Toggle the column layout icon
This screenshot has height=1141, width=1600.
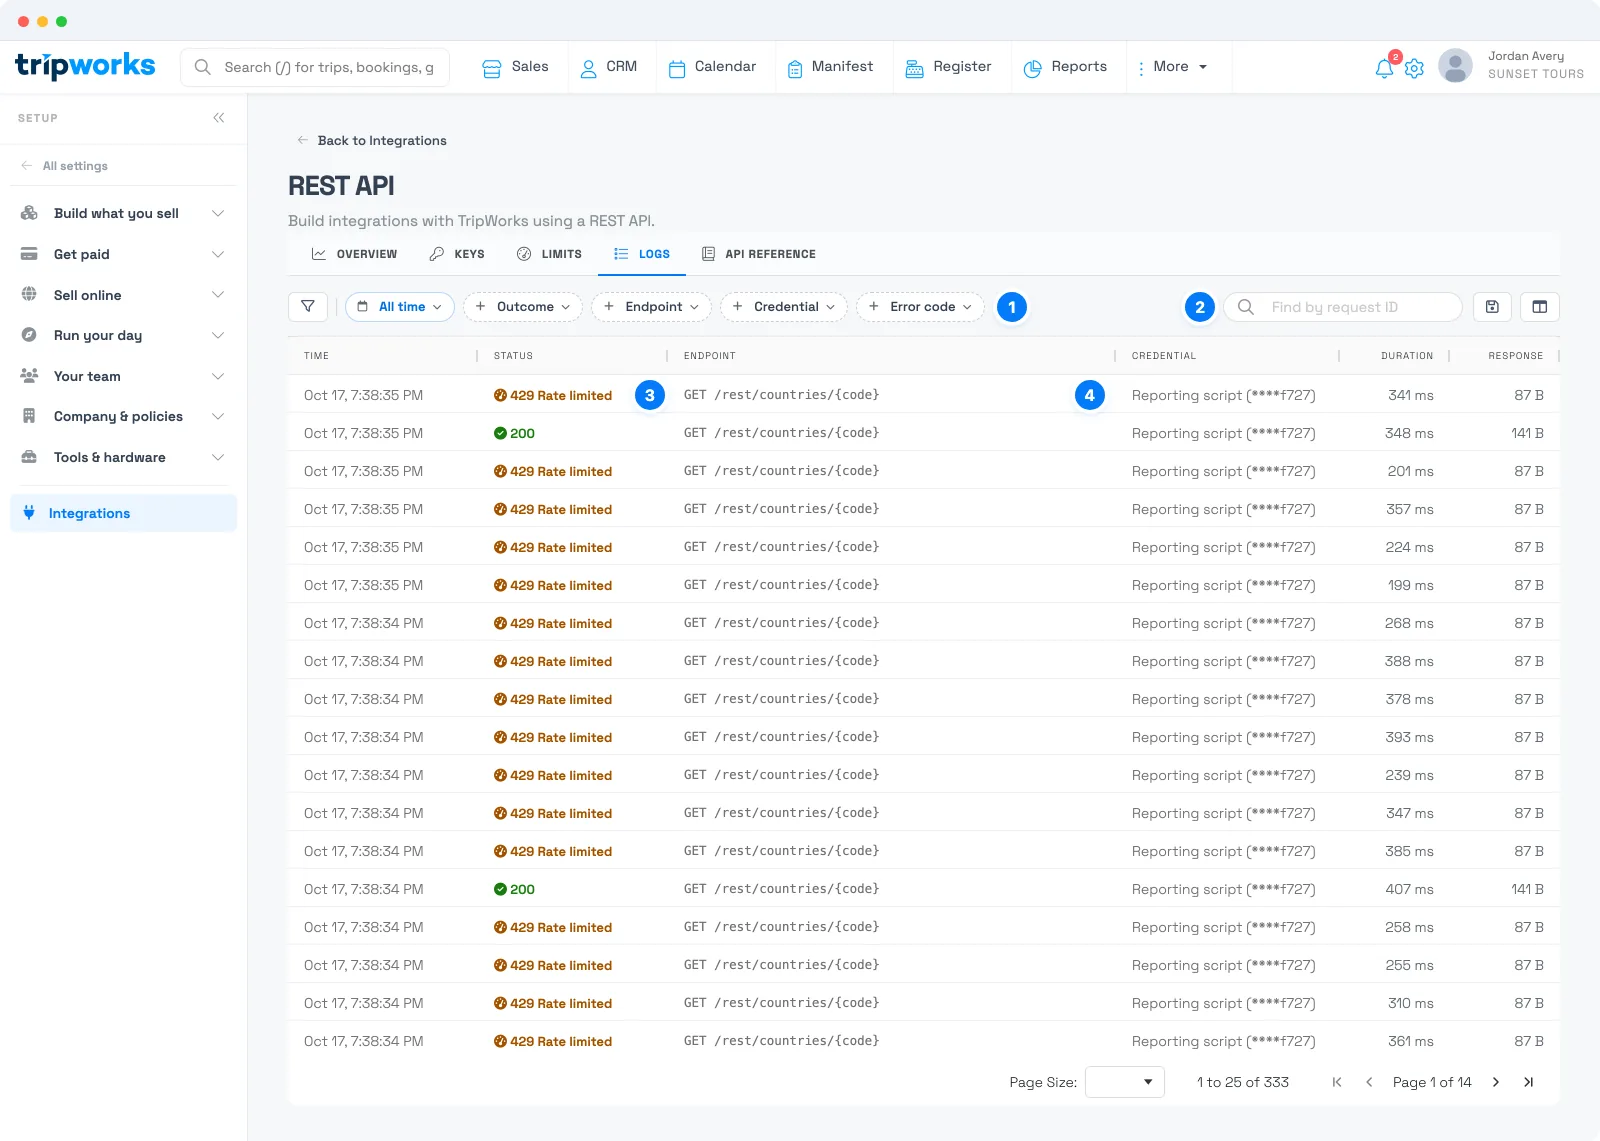[1540, 307]
